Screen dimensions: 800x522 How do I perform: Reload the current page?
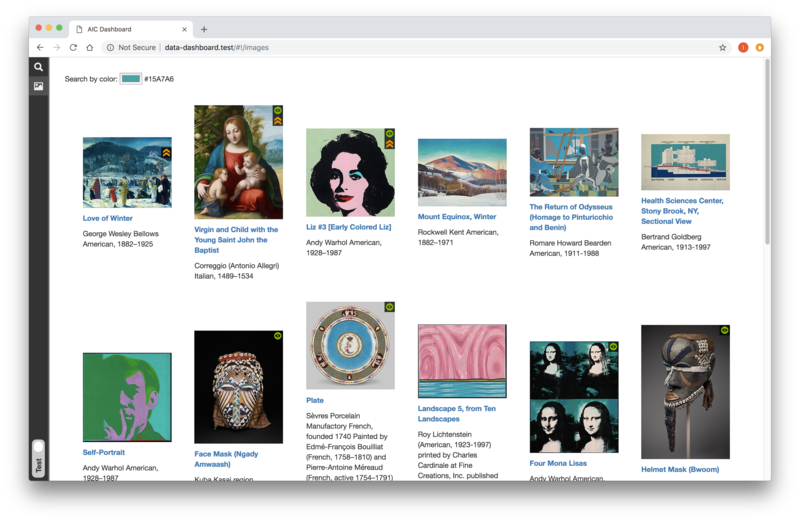coord(73,47)
